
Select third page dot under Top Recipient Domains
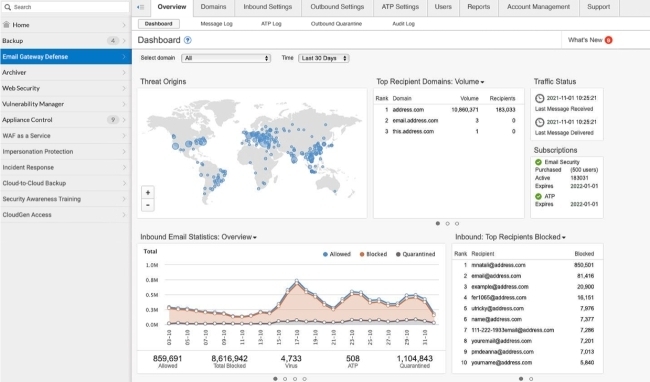tap(457, 223)
